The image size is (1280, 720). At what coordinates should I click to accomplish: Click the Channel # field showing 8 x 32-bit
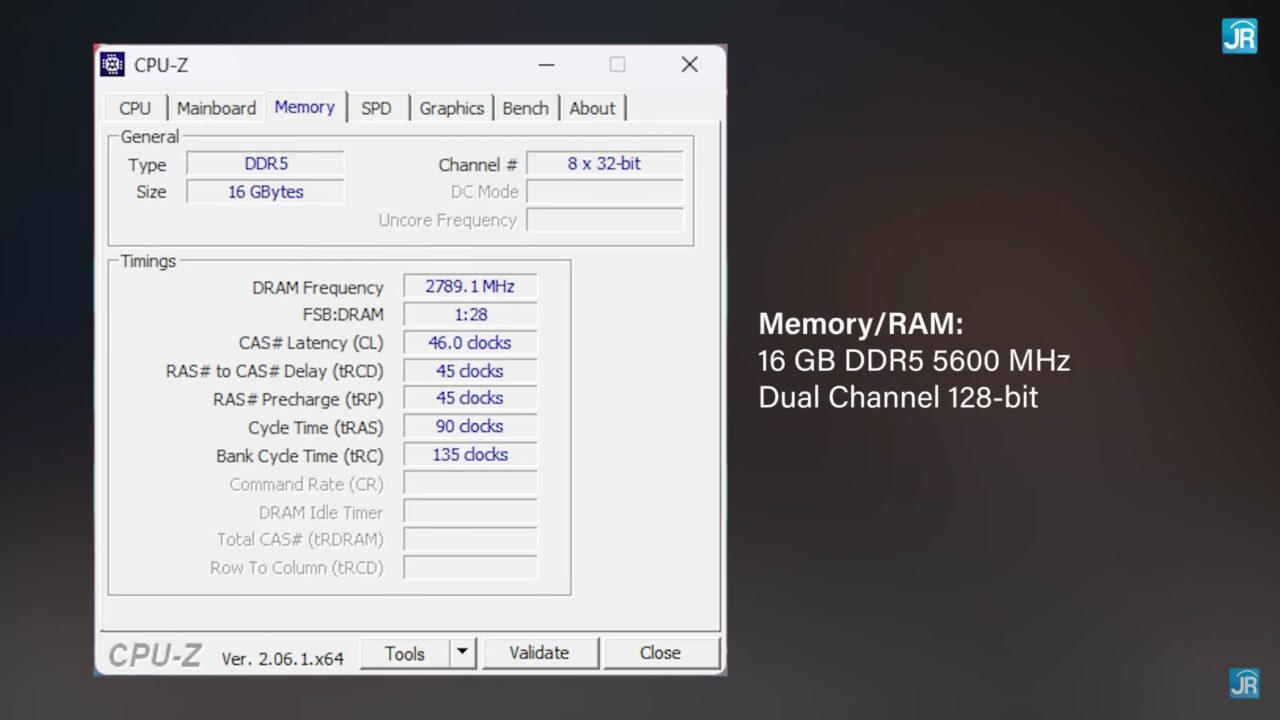(x=605, y=163)
